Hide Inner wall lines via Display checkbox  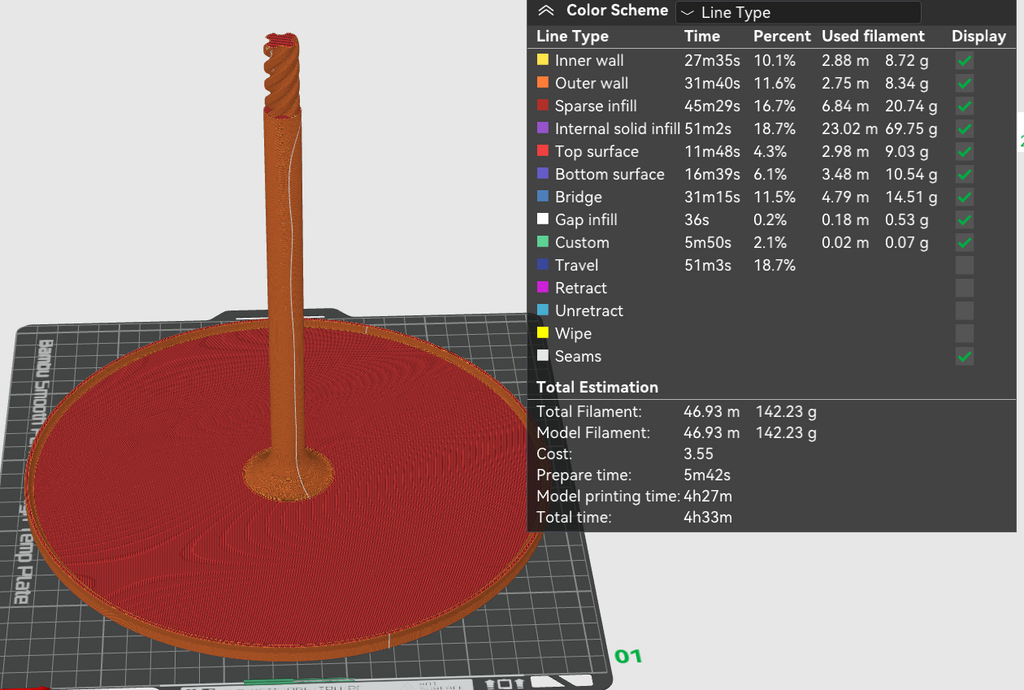coord(964,61)
